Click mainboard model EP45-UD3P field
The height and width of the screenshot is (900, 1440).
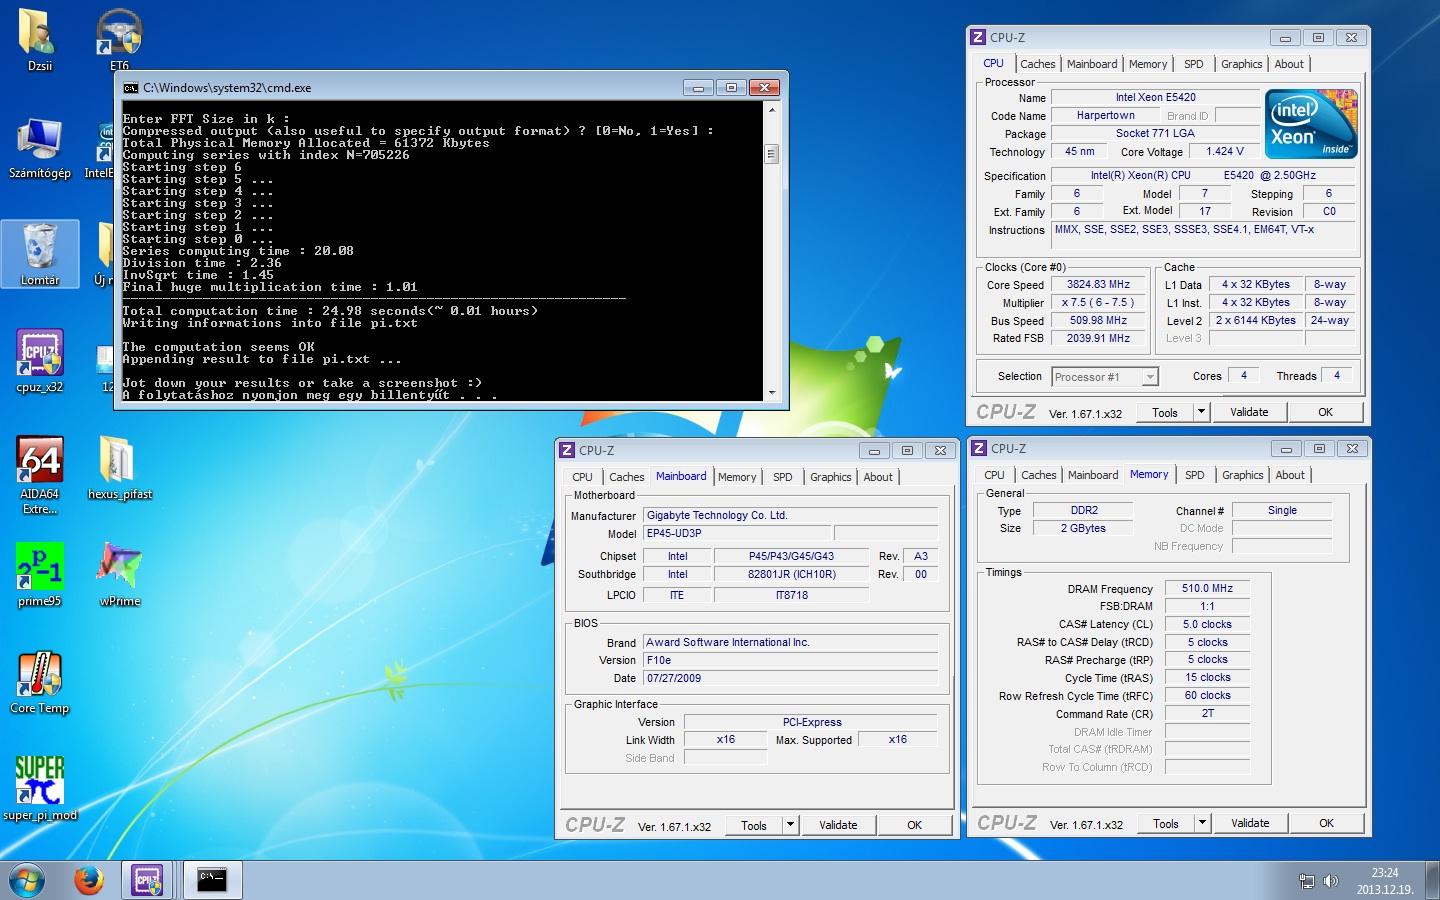point(737,533)
